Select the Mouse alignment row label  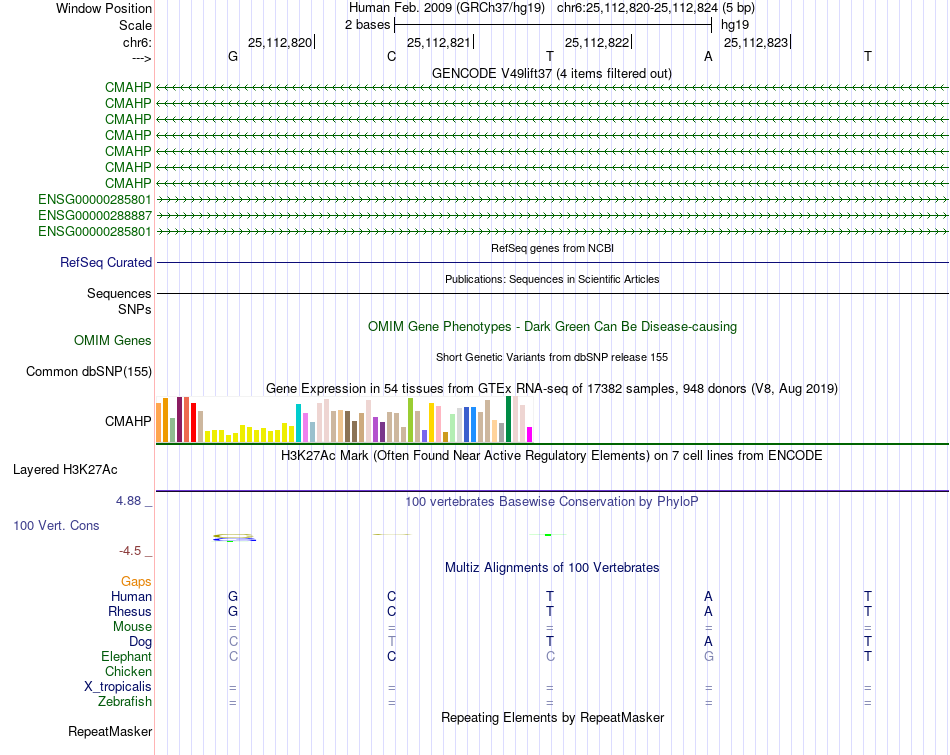[132, 627]
